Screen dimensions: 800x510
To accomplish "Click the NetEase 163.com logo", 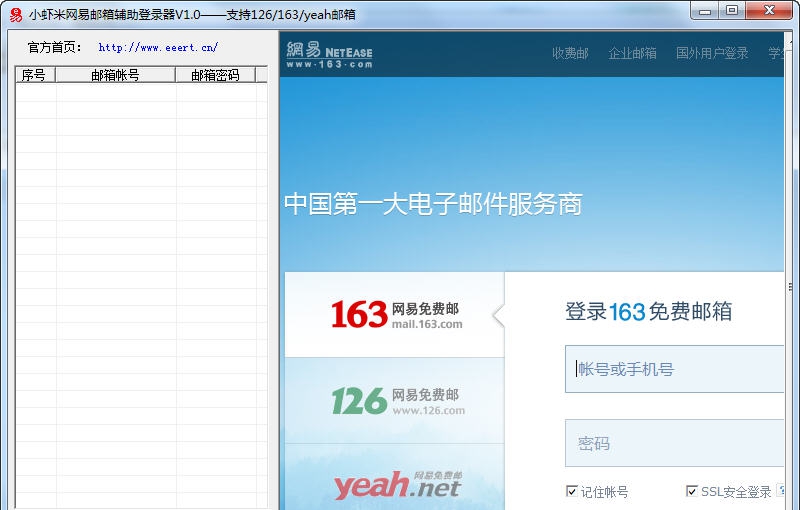I will (x=329, y=54).
